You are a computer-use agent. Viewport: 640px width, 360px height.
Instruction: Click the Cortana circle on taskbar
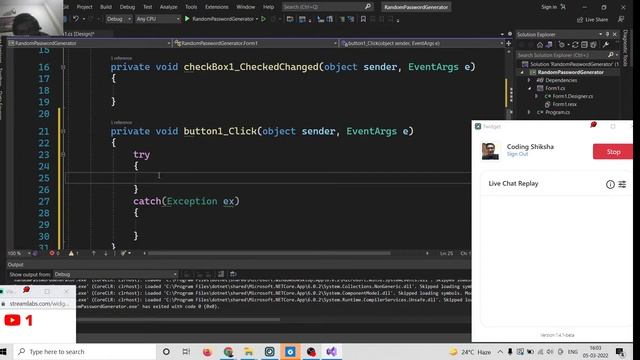166,351
